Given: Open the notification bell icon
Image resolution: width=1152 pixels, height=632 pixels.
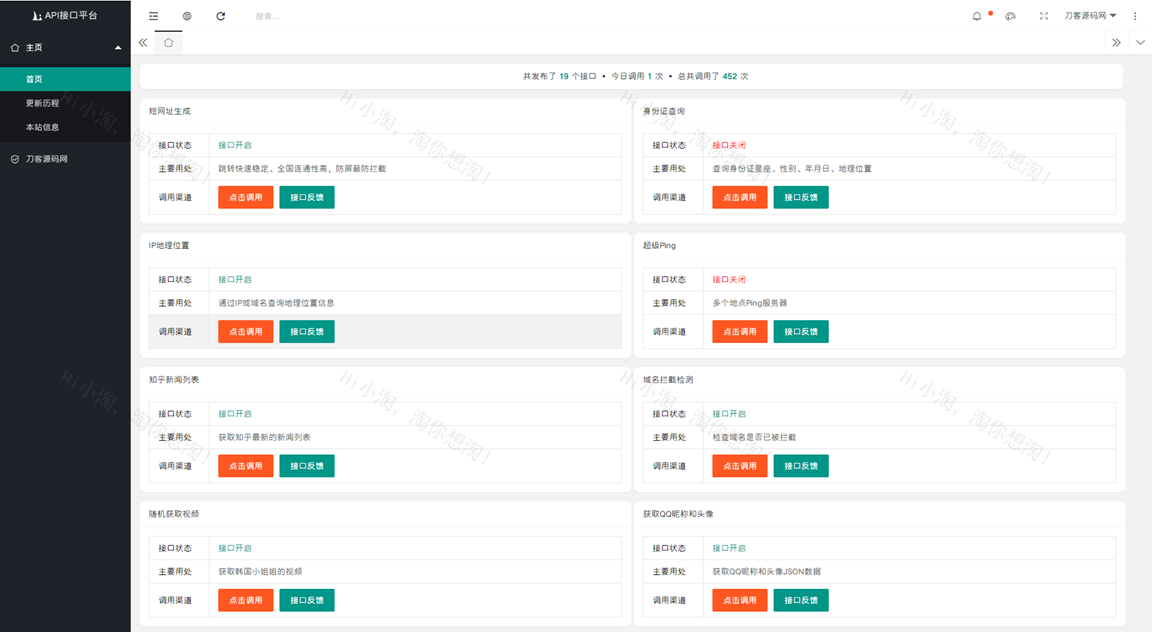Looking at the screenshot, I should [x=976, y=16].
